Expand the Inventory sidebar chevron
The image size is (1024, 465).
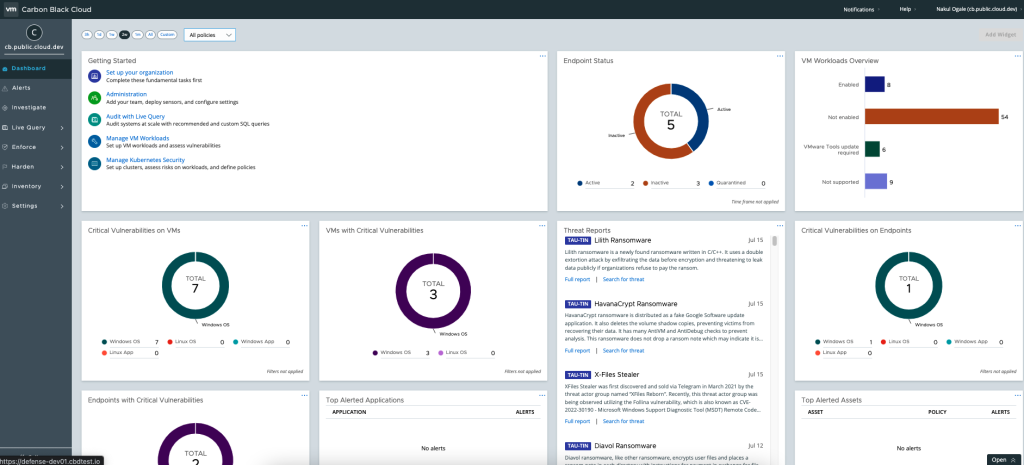pos(62,187)
